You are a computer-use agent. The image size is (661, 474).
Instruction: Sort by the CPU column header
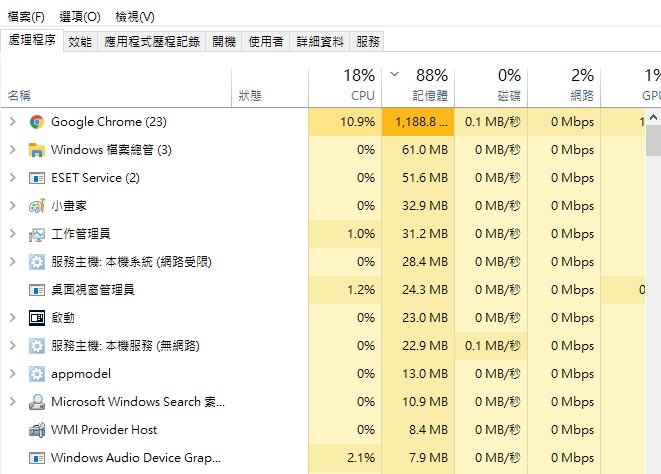coord(345,87)
